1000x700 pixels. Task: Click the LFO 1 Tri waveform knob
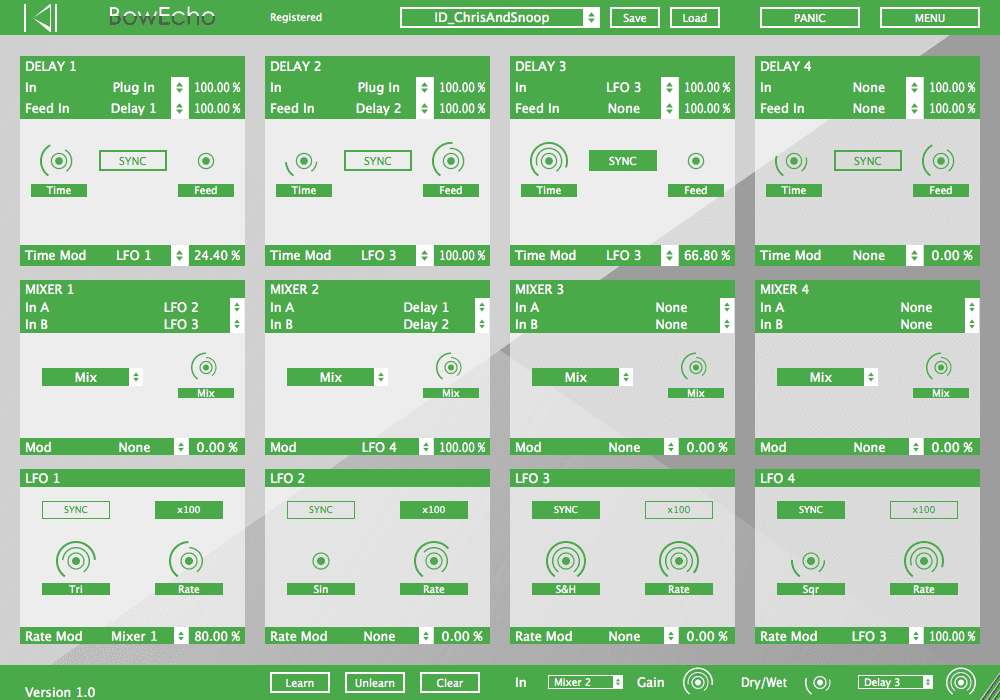click(76, 559)
